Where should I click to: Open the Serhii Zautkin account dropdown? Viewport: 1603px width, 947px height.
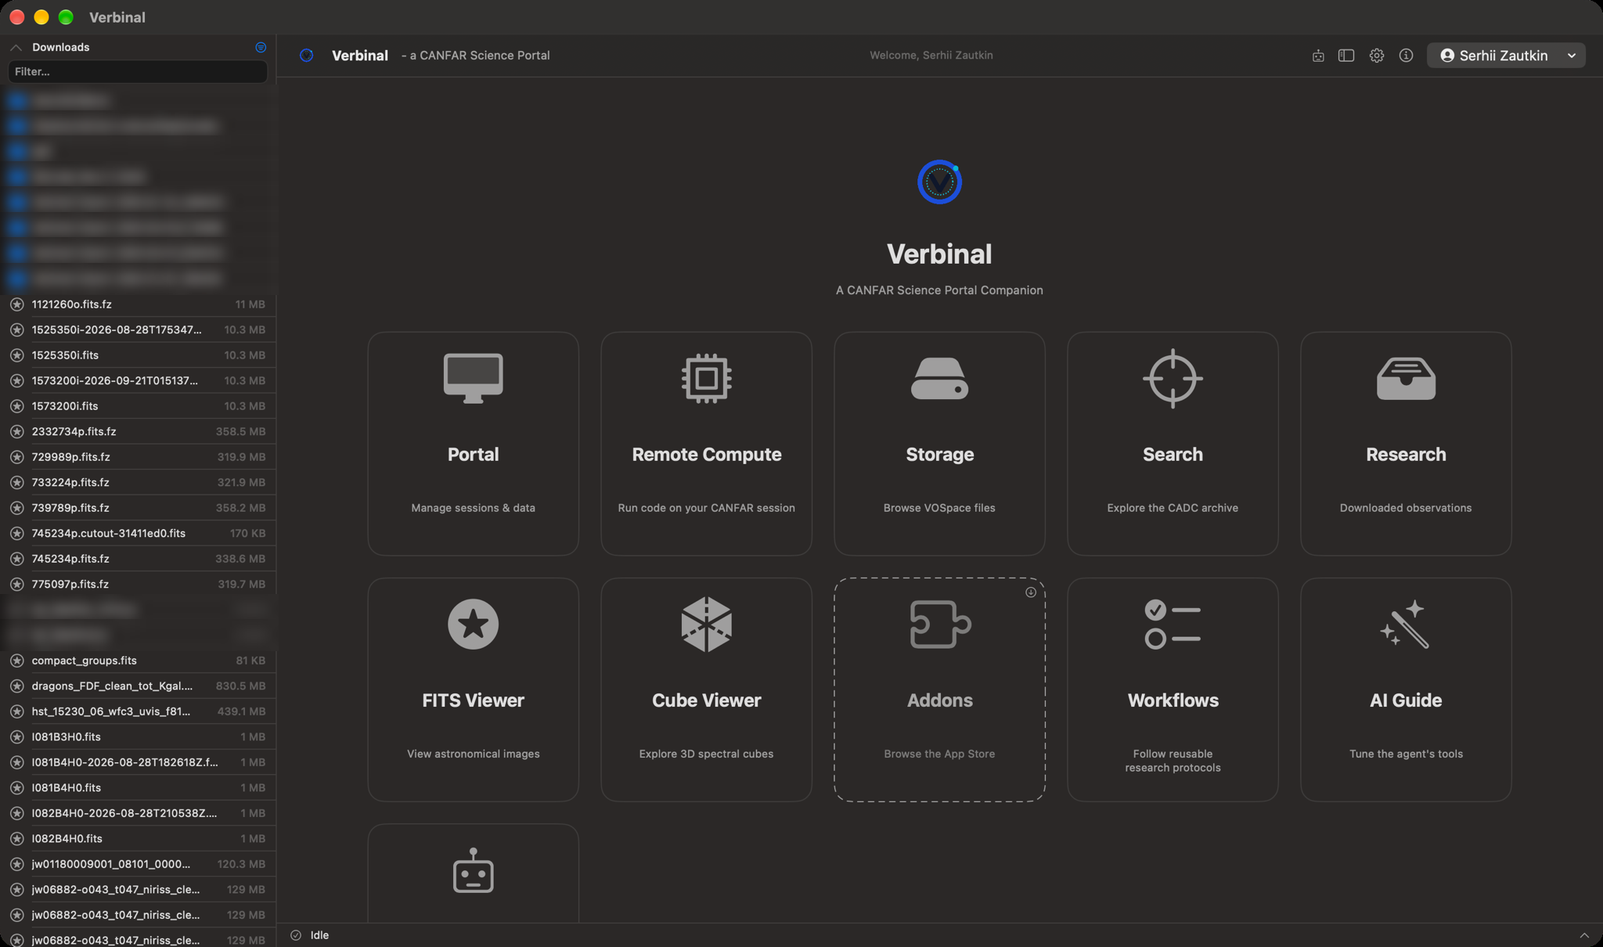click(x=1506, y=56)
